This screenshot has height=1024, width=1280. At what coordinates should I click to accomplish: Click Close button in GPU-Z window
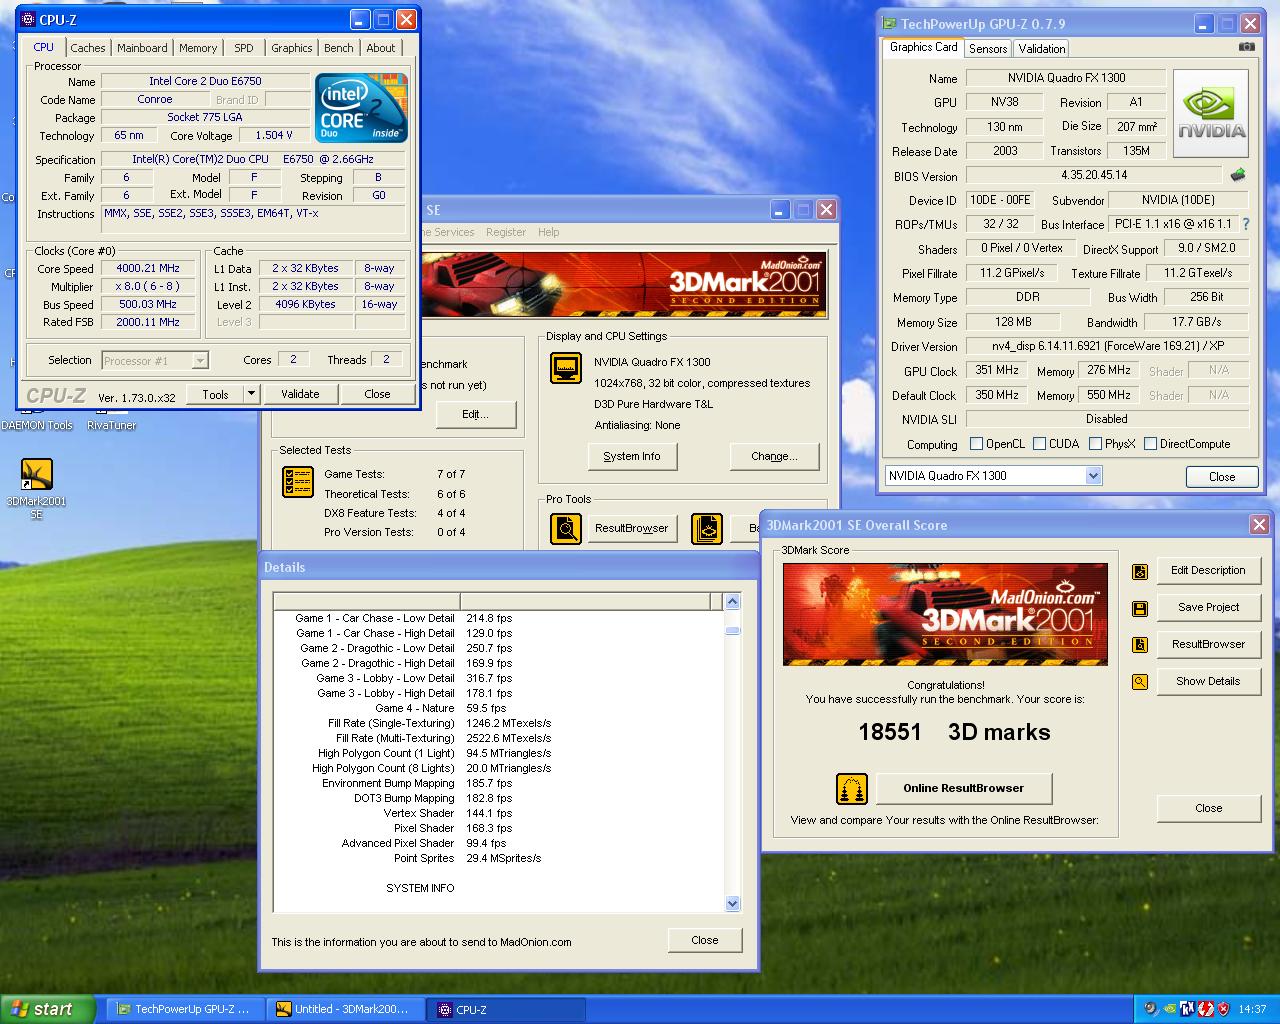(x=1222, y=476)
